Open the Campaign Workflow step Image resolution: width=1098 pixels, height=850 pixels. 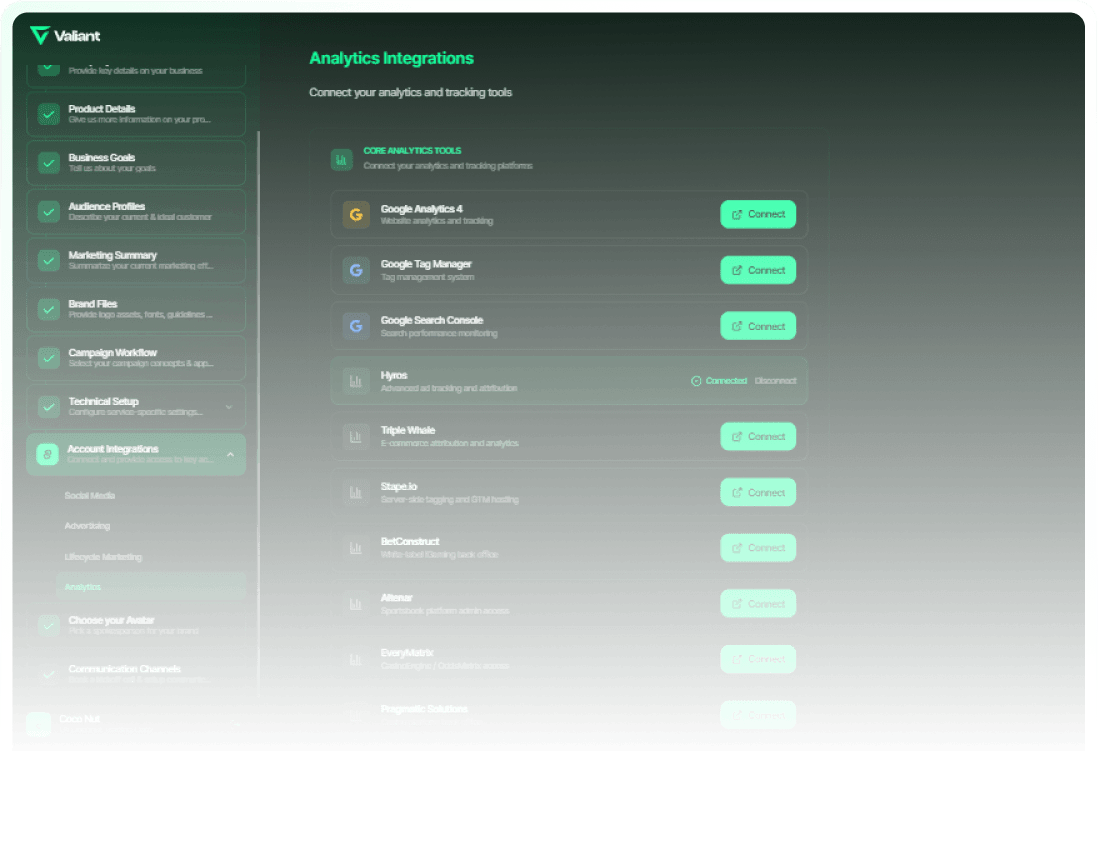tap(136, 358)
